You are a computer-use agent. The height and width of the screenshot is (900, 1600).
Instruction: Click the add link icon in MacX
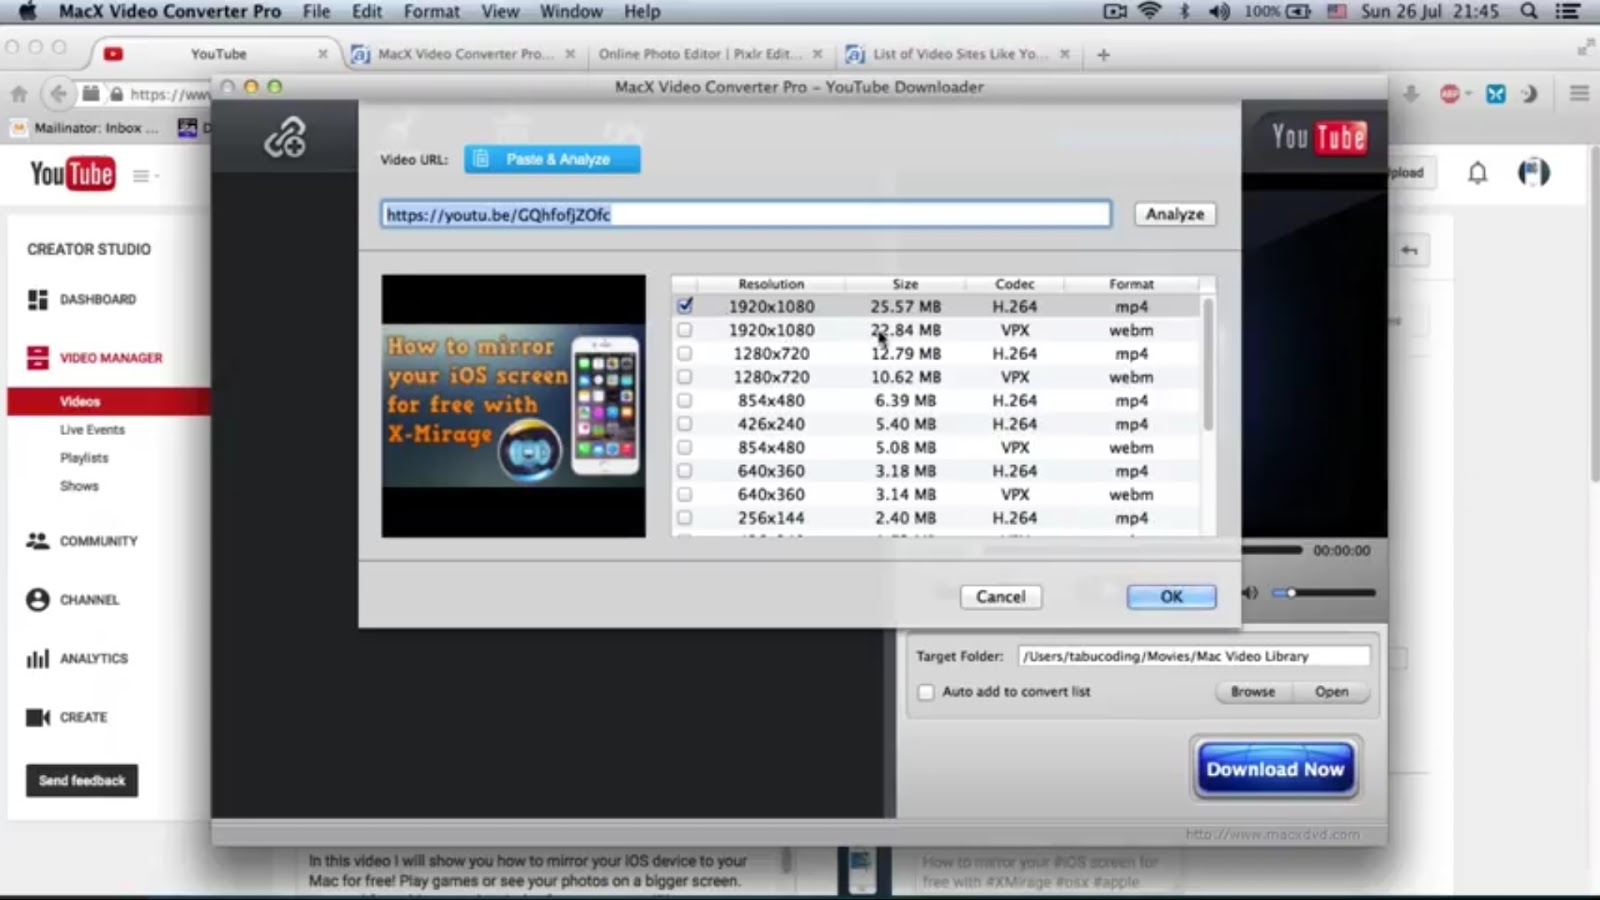click(x=285, y=137)
